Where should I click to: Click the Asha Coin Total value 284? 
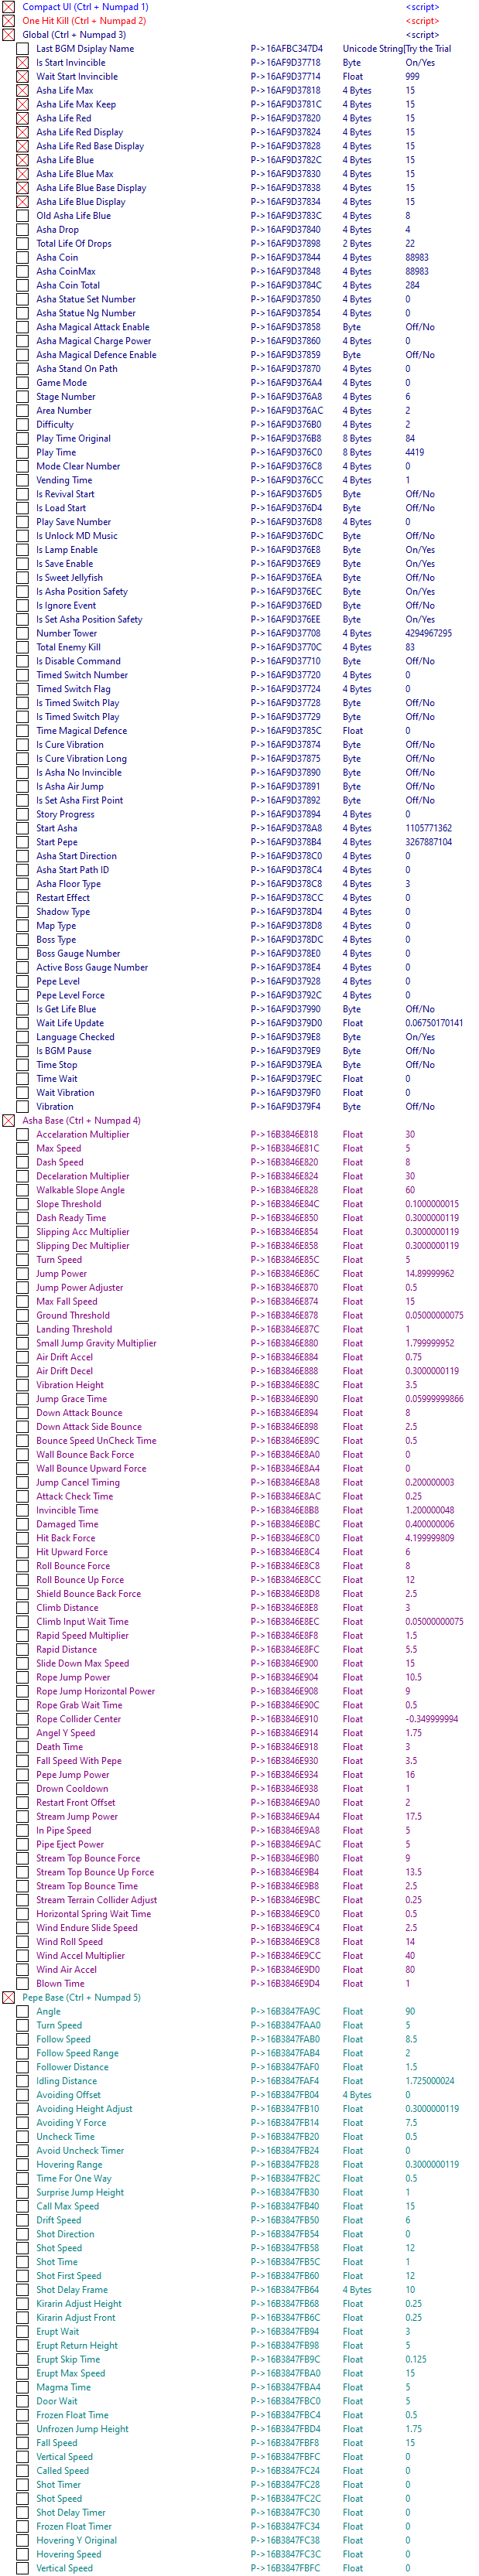[x=412, y=286]
